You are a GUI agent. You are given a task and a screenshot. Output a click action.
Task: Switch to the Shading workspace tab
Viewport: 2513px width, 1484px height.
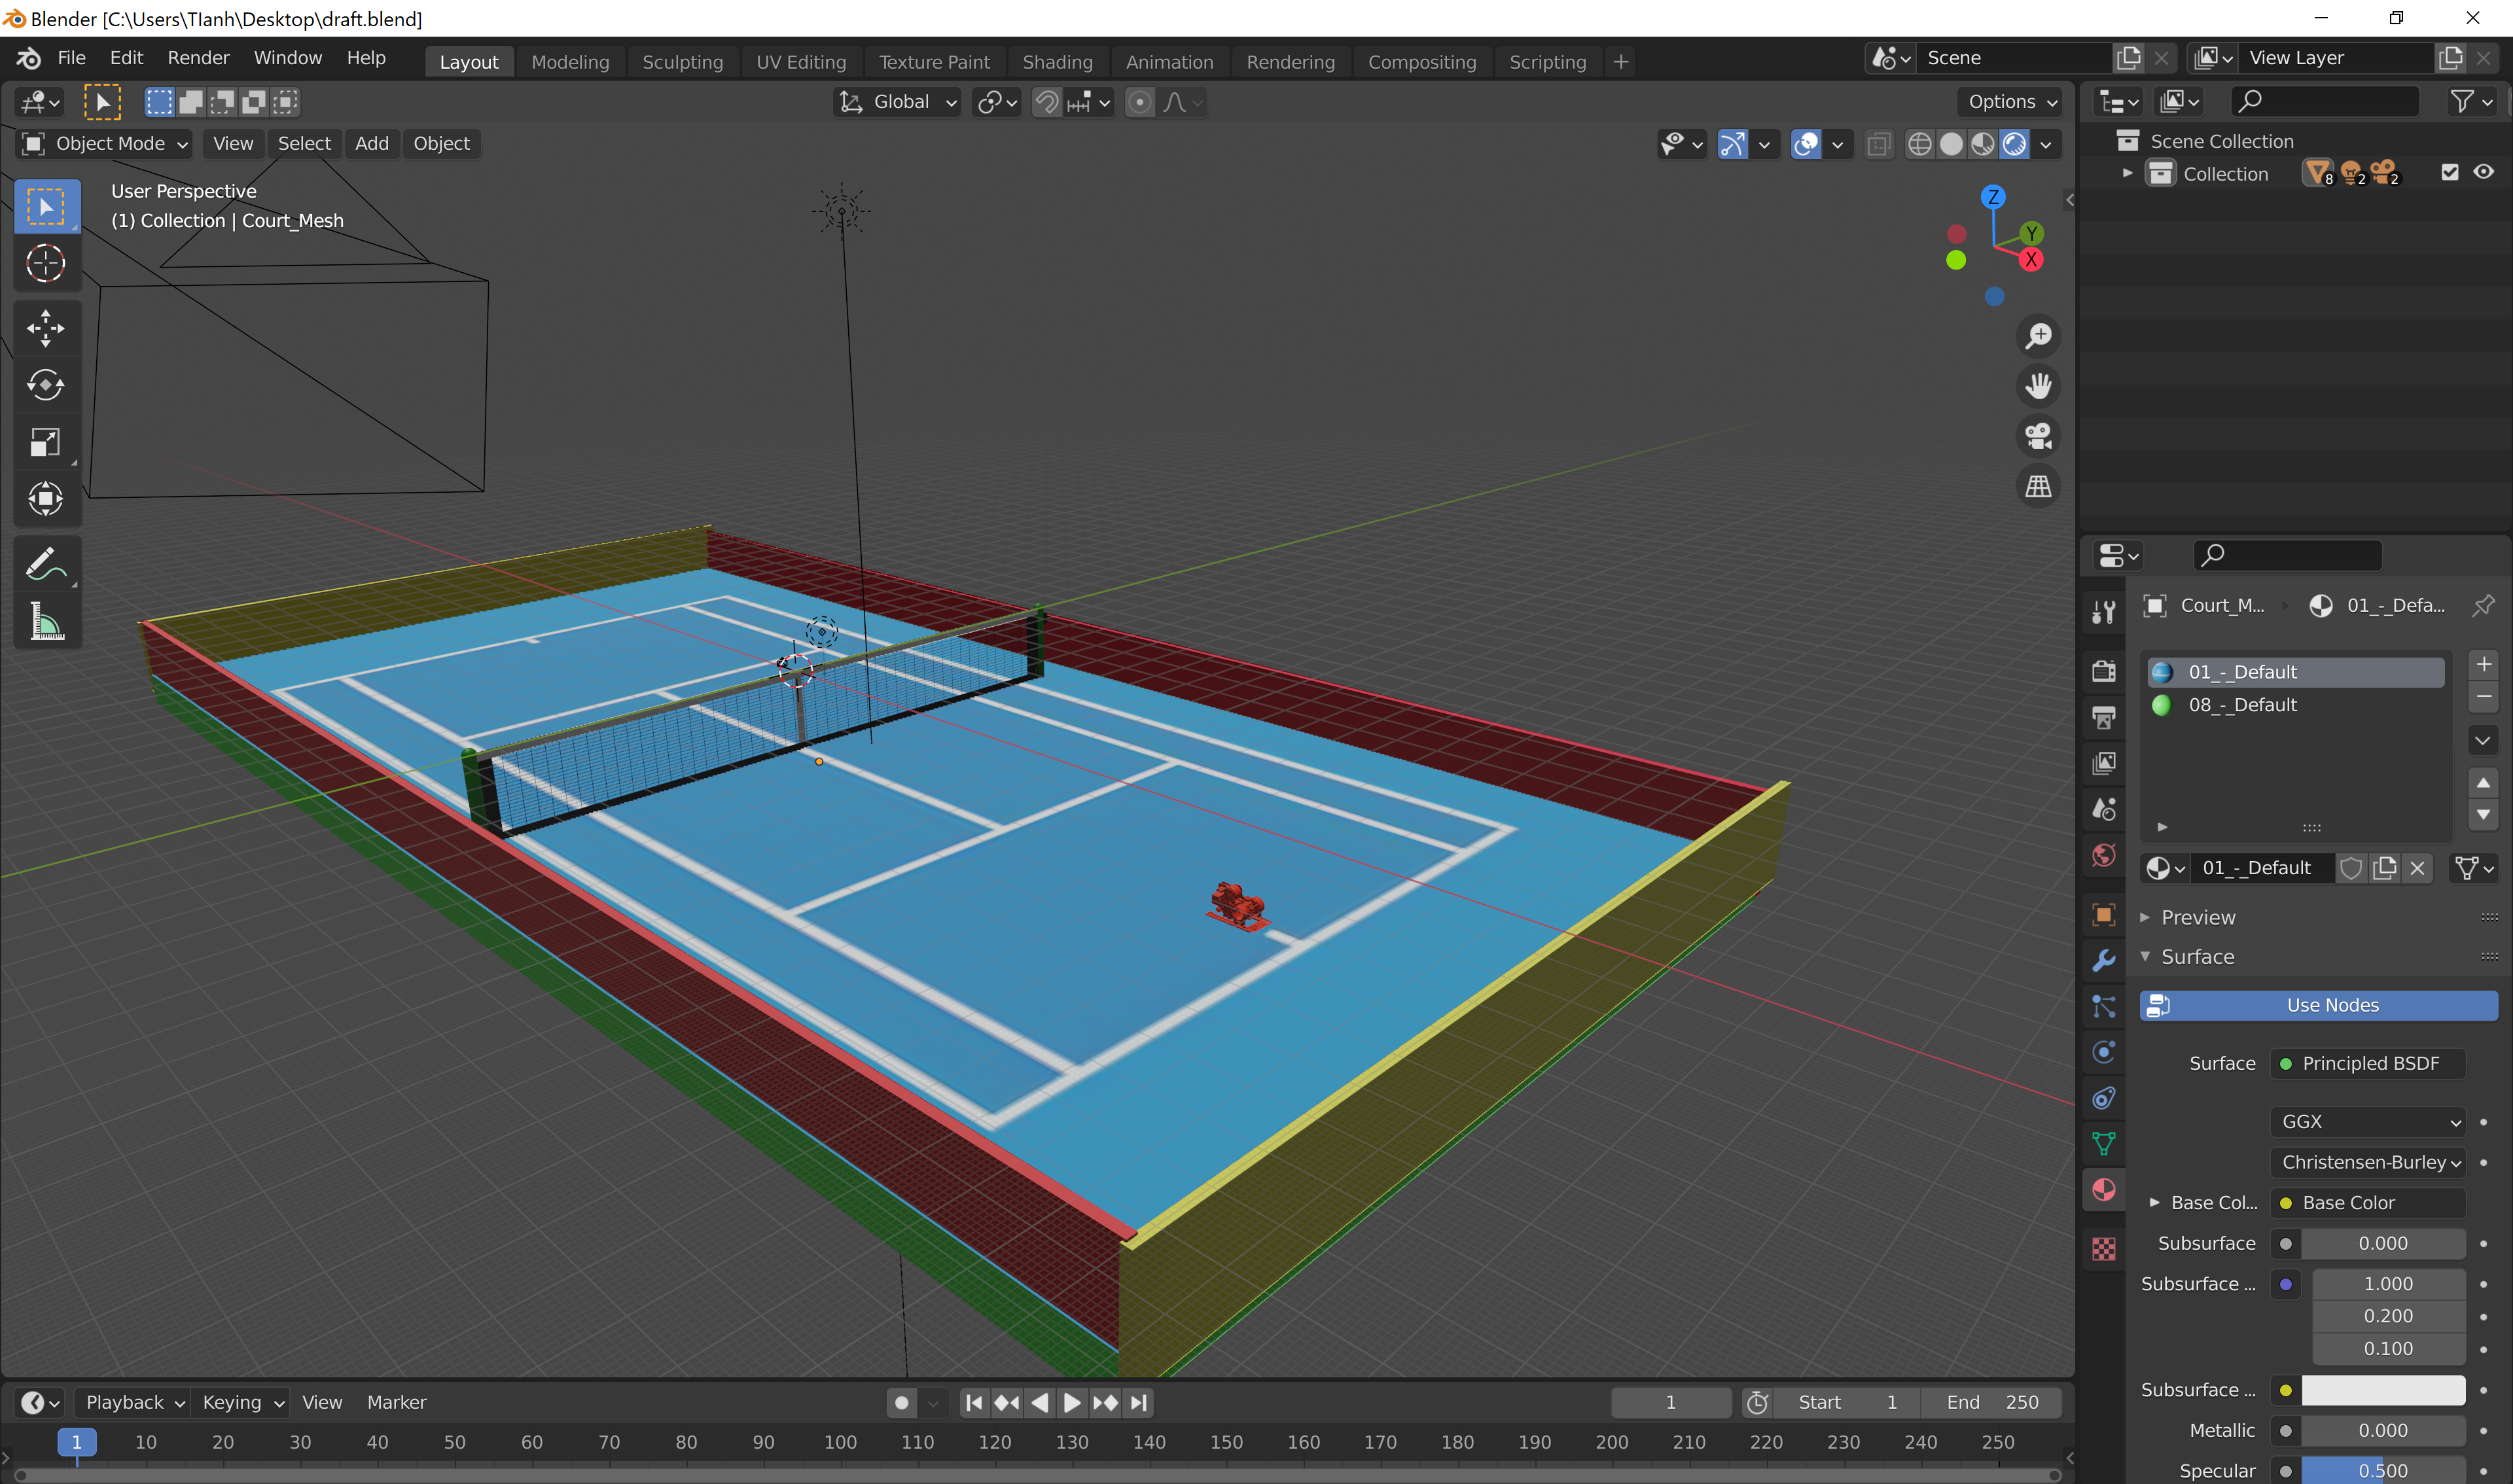(x=1058, y=61)
